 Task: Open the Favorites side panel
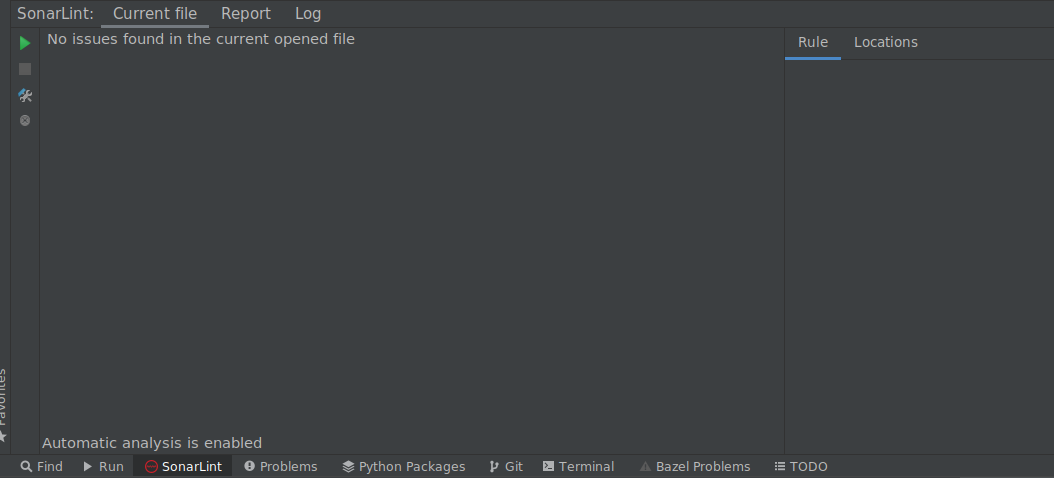click(3, 405)
